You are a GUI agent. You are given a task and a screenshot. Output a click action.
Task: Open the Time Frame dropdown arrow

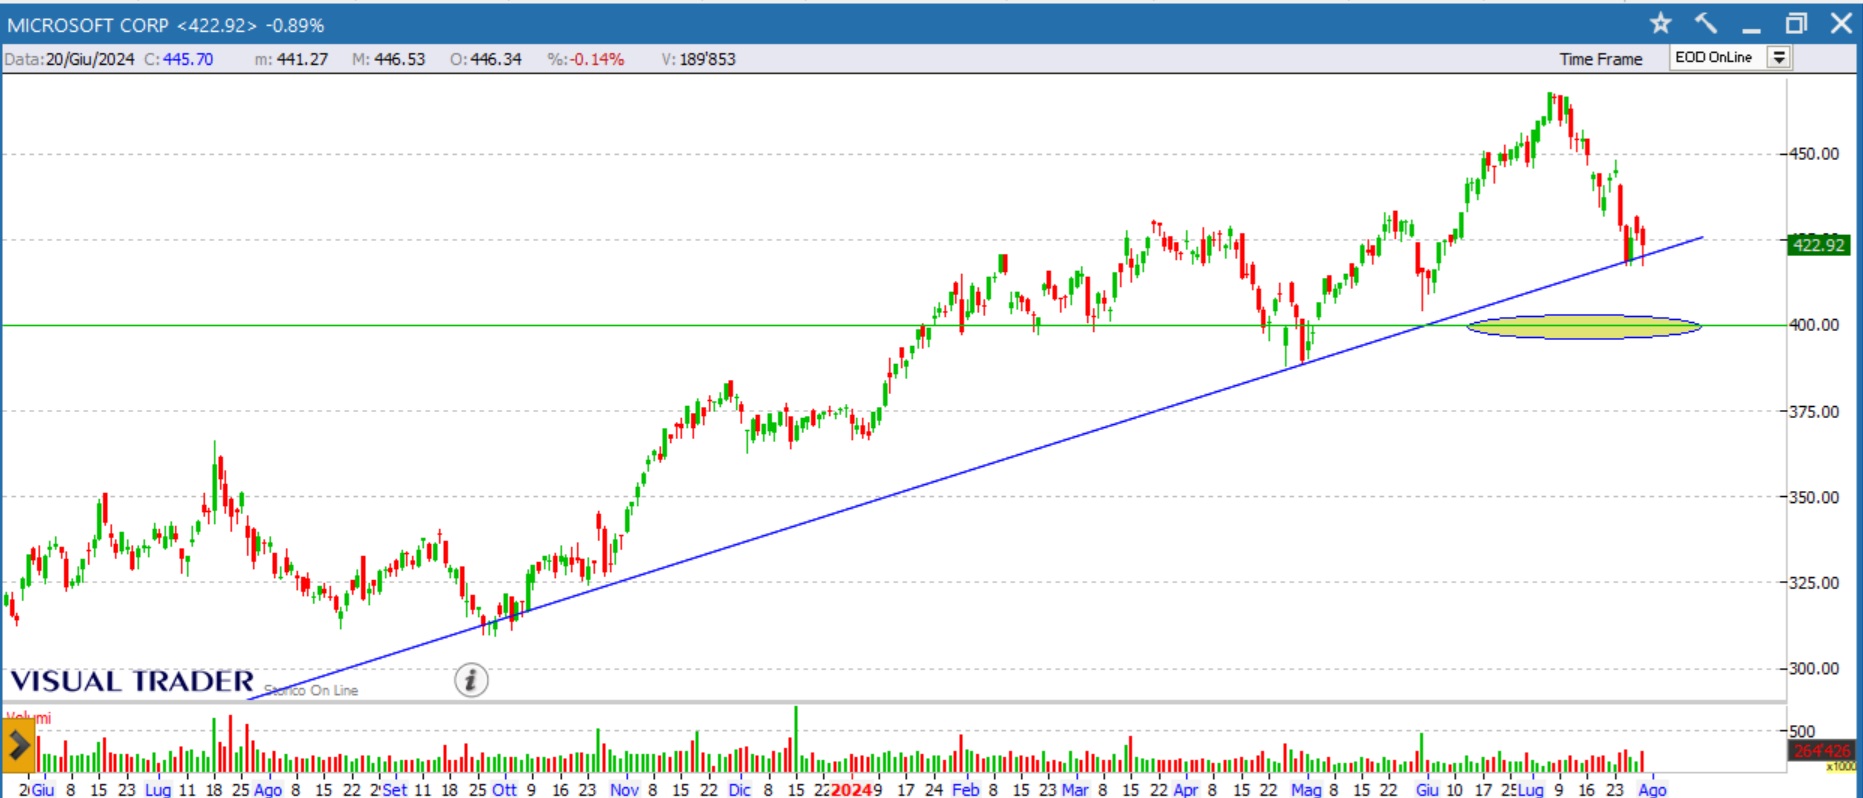(x=1779, y=58)
